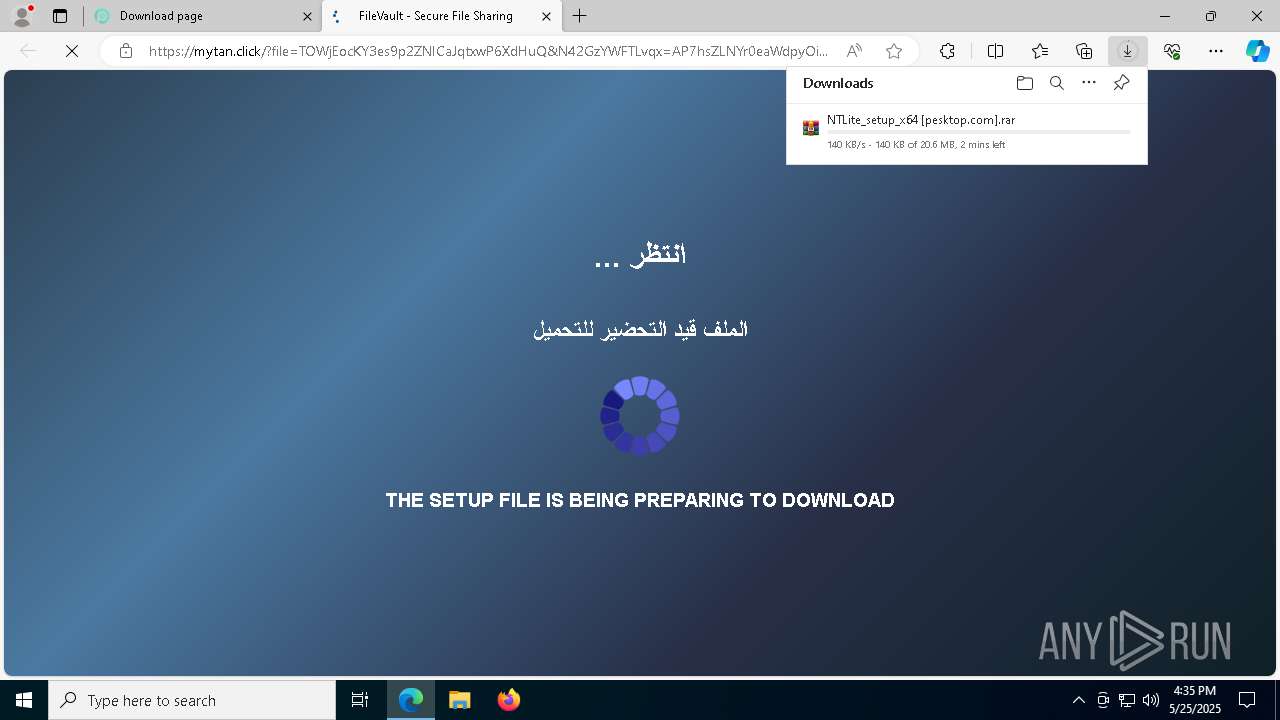Click the download progress bar
Screen dimensions: 1280x720
pyautogui.click(x=978, y=132)
